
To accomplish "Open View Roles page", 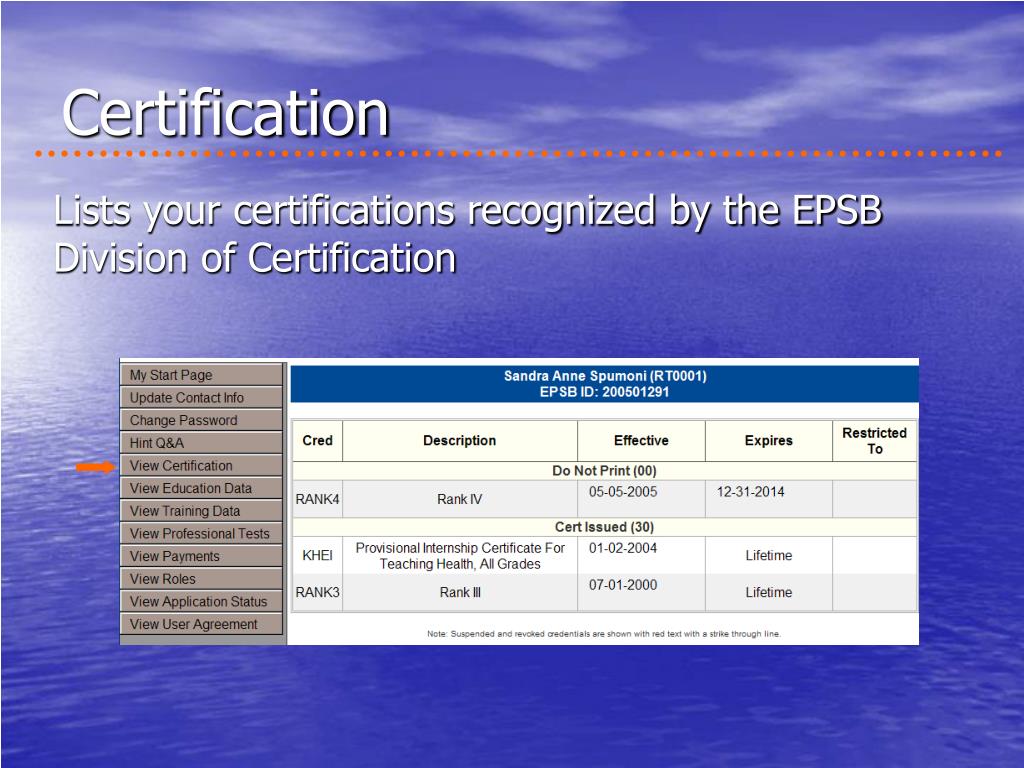I will [x=201, y=579].
